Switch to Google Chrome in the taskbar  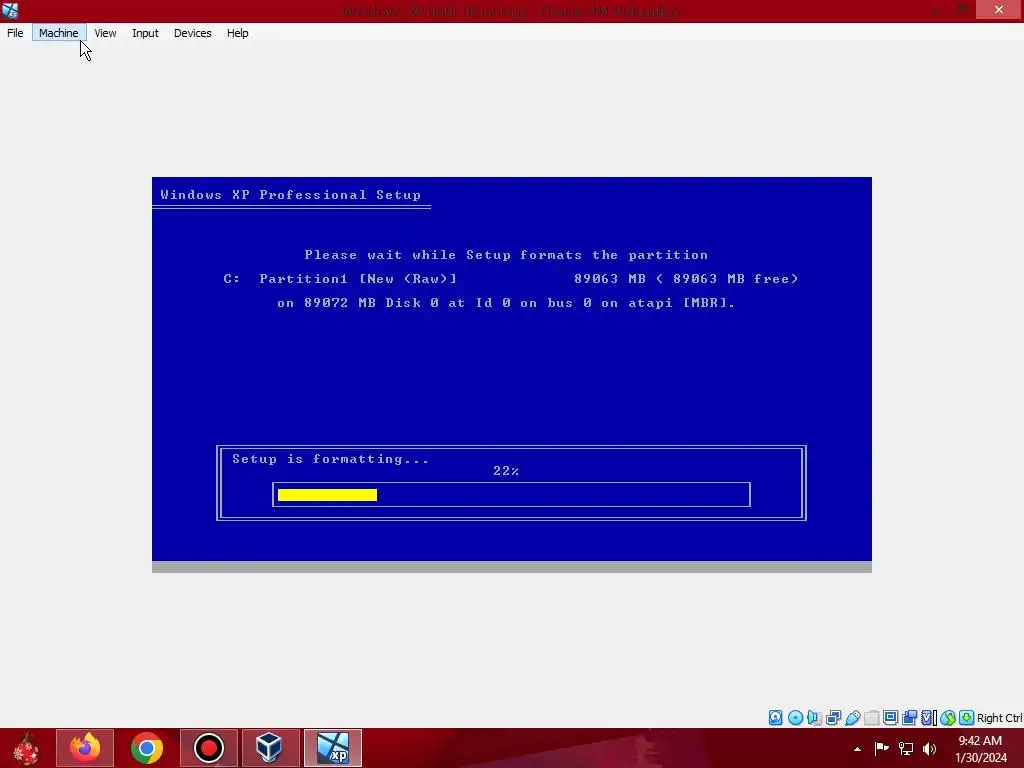tap(147, 748)
